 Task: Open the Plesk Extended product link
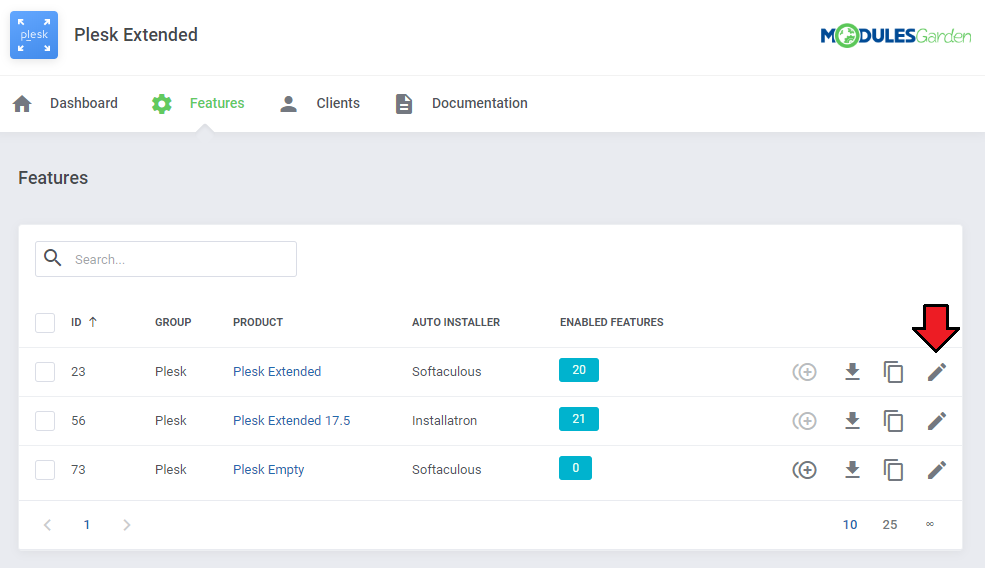click(x=277, y=371)
